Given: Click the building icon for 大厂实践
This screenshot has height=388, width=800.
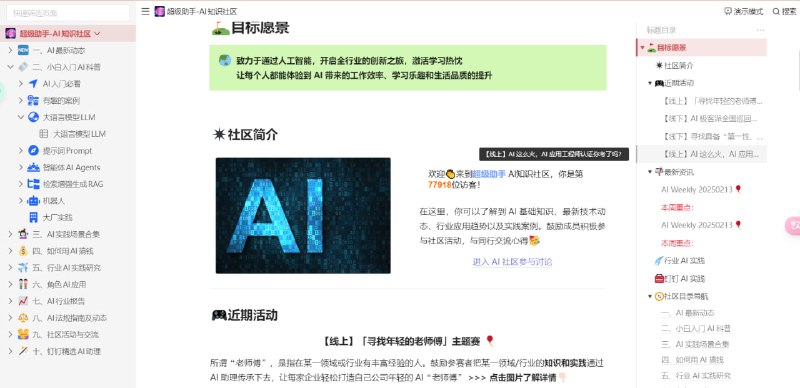Looking at the screenshot, I should coord(33,217).
